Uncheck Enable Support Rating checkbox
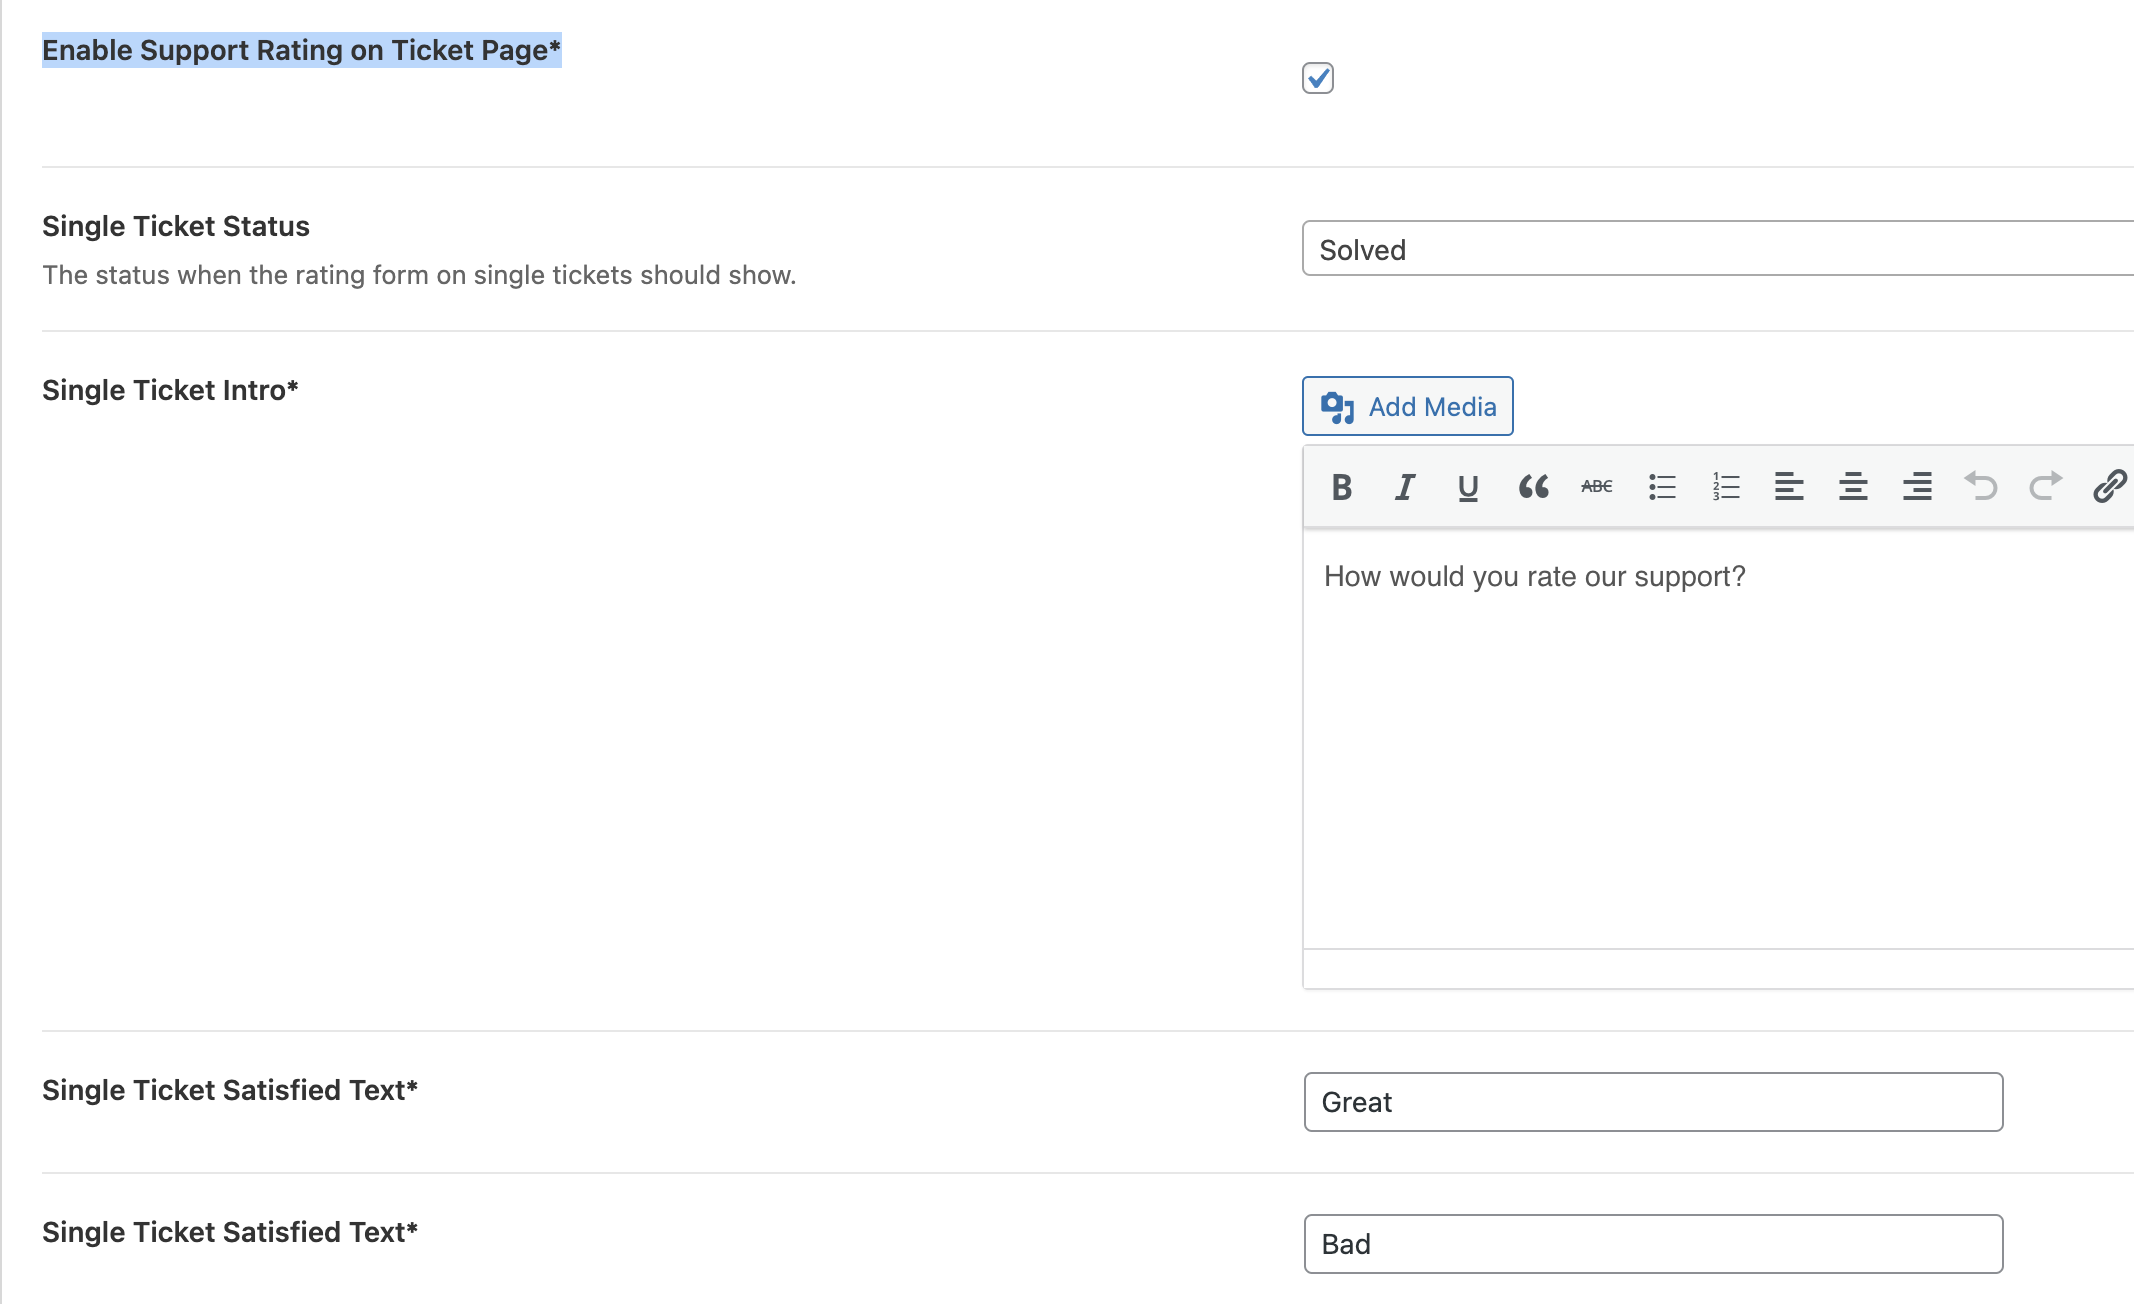The width and height of the screenshot is (2134, 1304). (x=1318, y=78)
